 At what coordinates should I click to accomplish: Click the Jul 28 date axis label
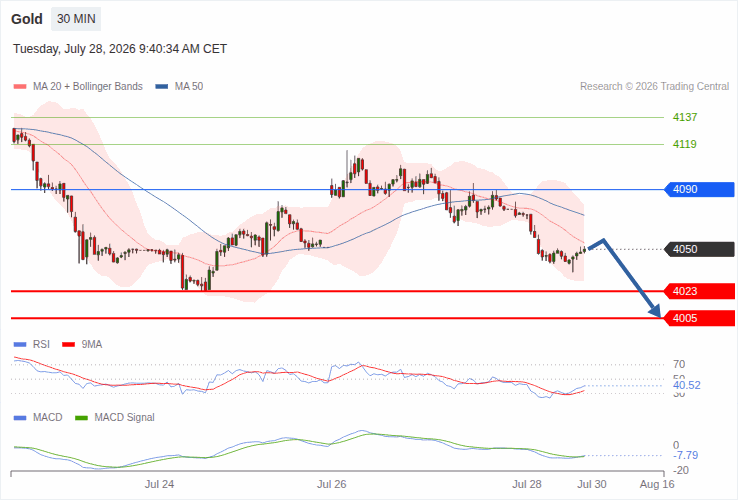[527, 484]
